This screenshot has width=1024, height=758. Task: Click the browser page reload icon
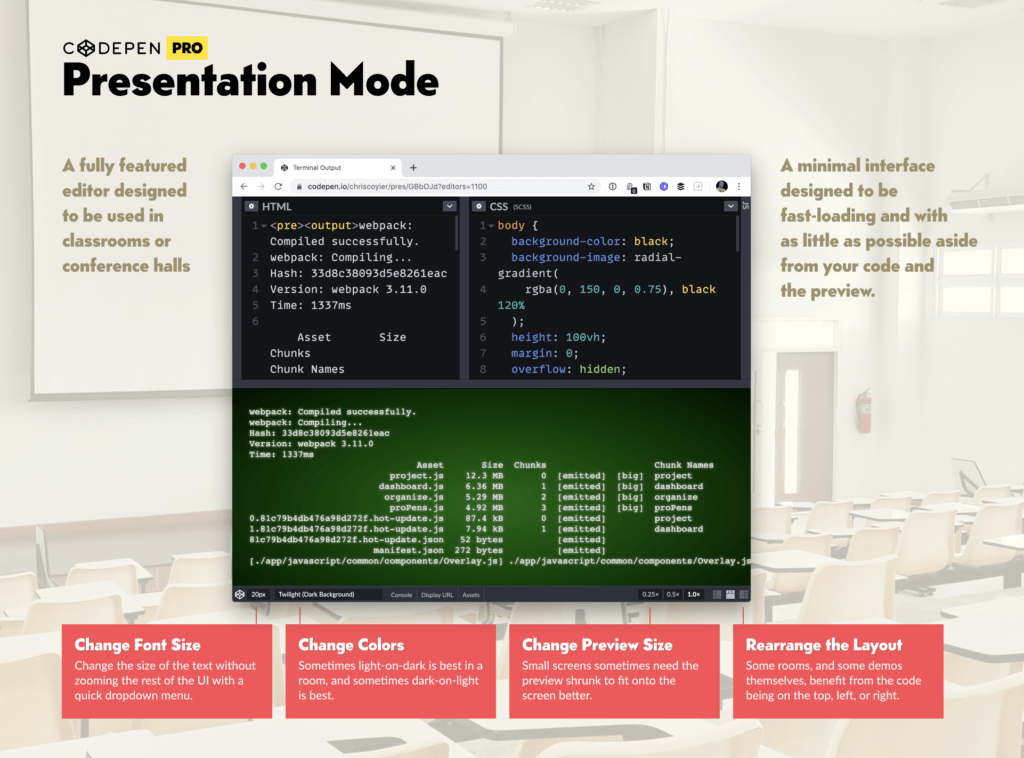(278, 185)
